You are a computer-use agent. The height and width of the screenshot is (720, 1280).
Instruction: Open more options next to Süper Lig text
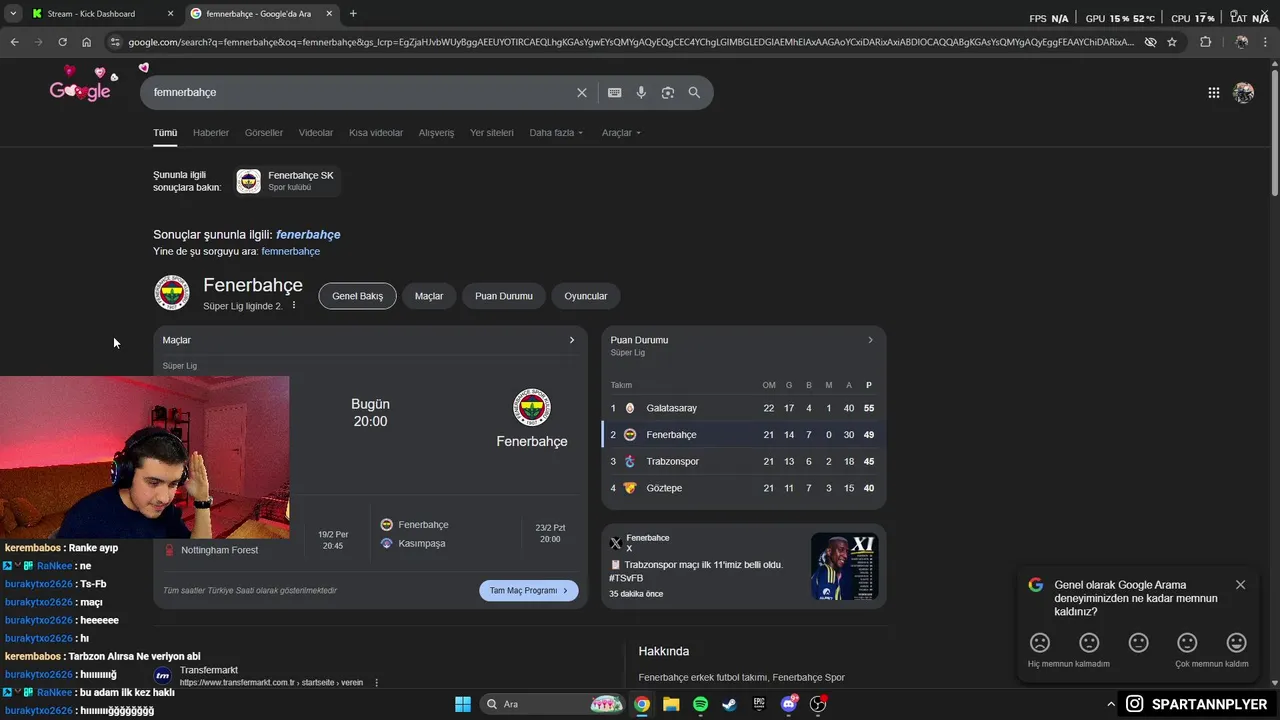(x=294, y=305)
